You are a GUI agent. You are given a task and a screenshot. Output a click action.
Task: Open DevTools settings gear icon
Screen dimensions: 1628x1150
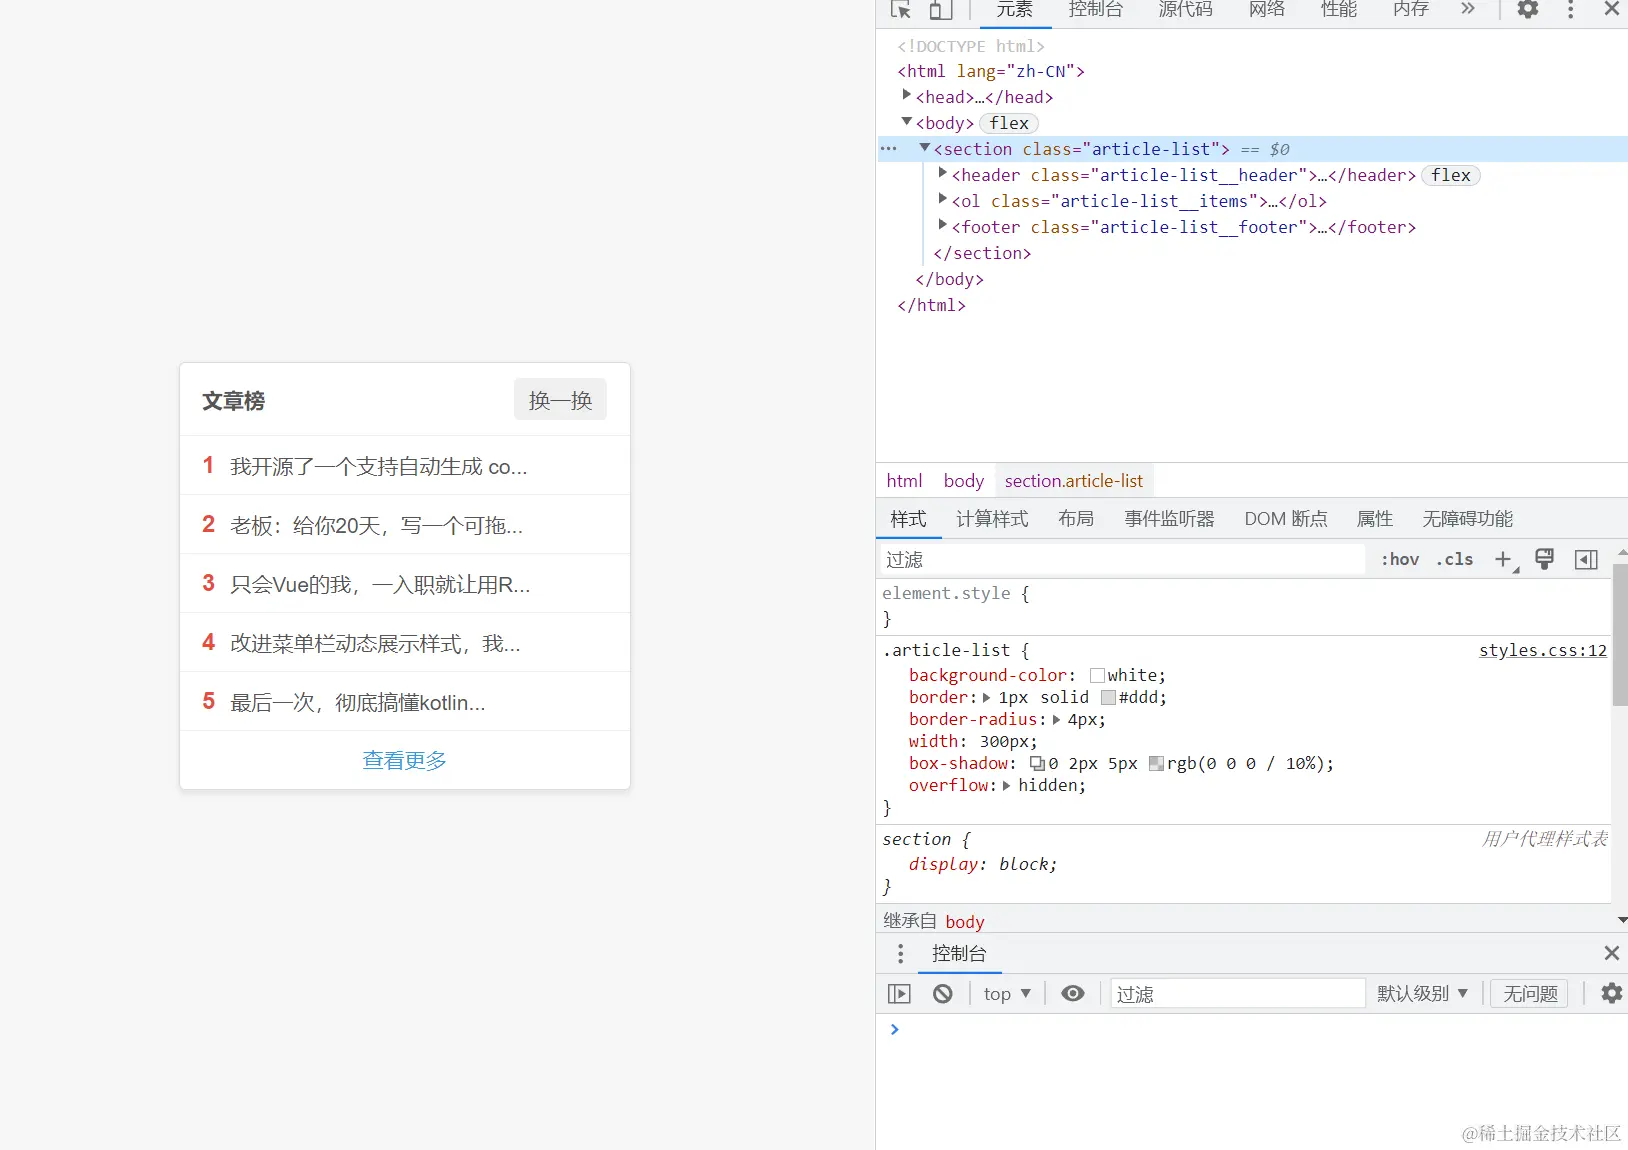pyautogui.click(x=1528, y=10)
